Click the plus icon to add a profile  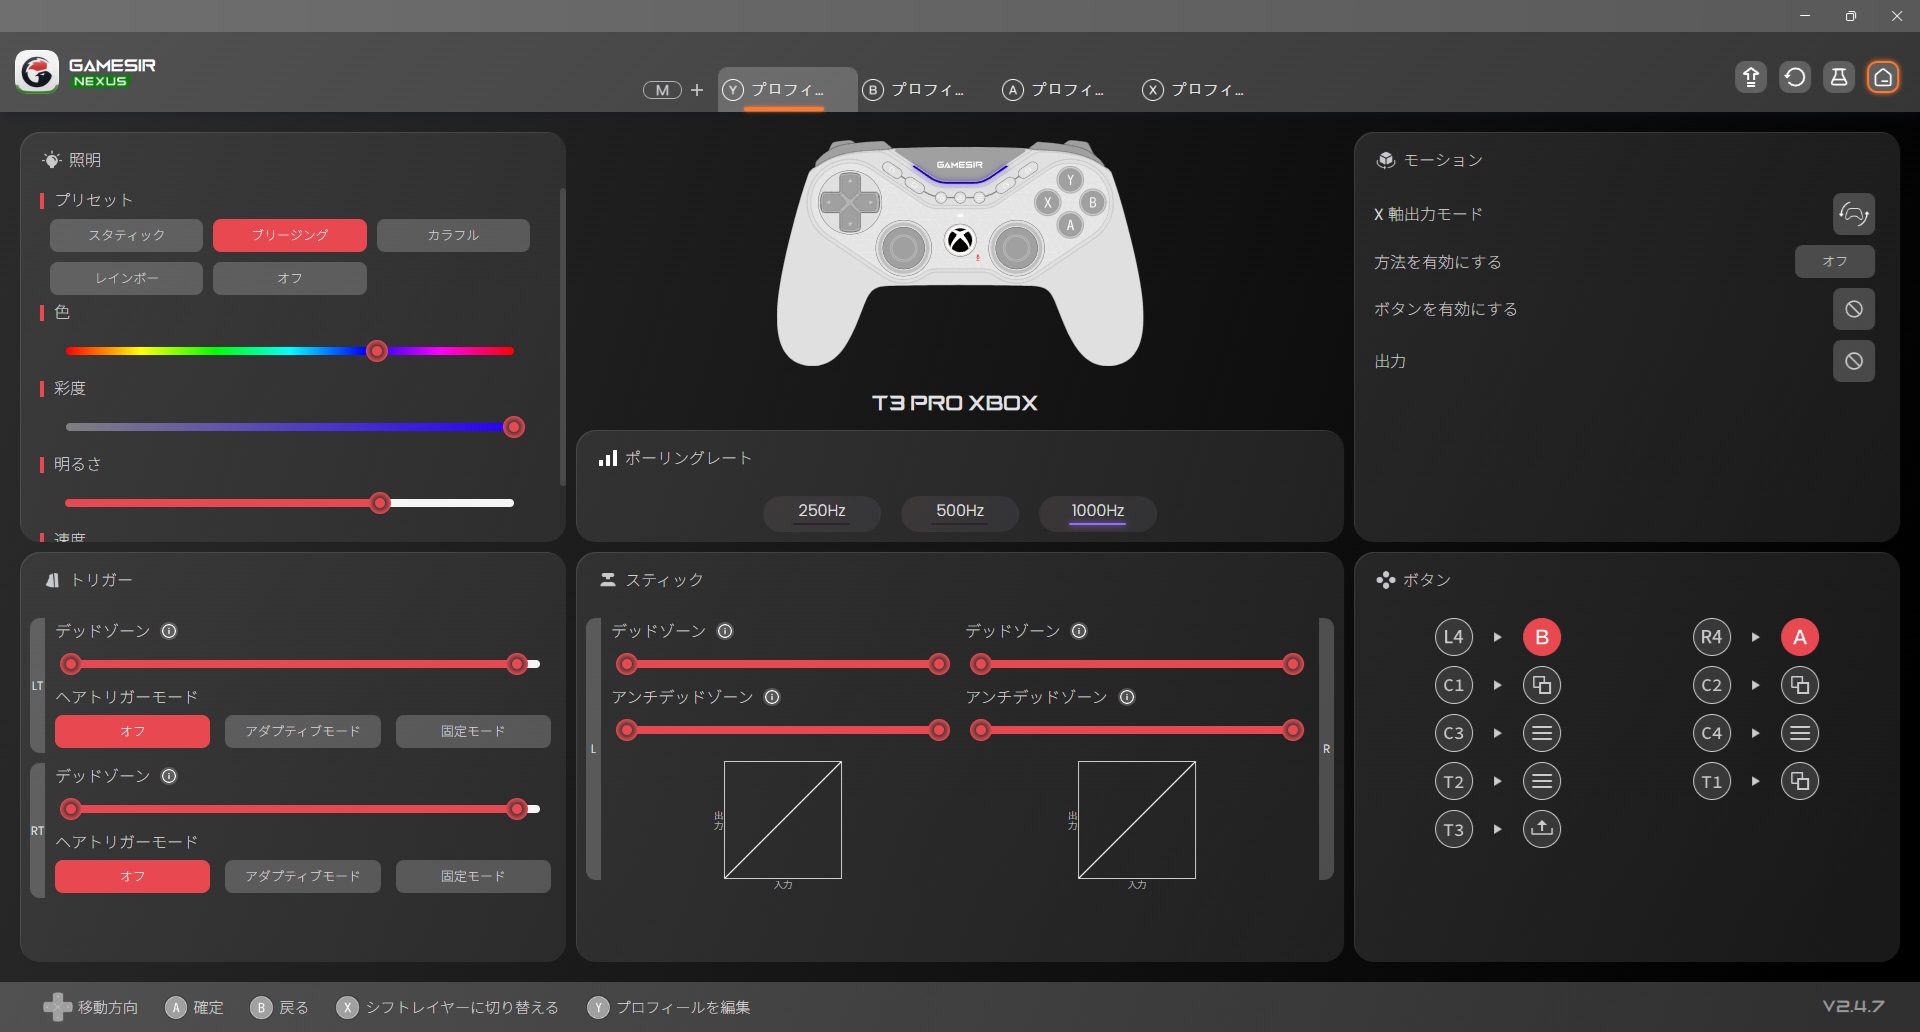697,90
